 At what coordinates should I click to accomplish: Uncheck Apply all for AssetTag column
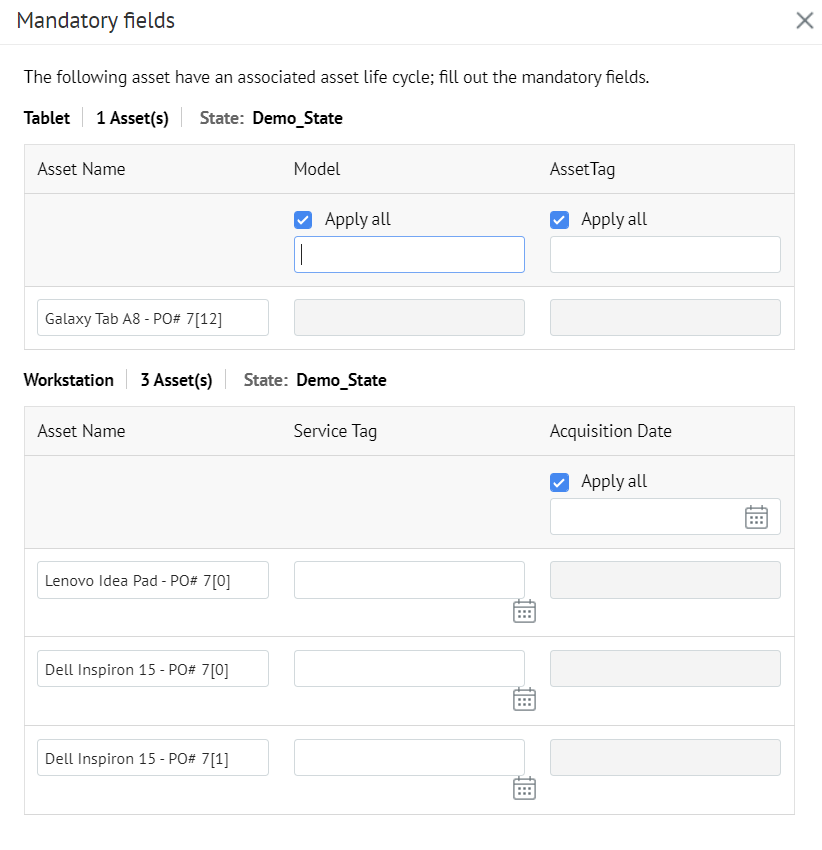tap(560, 220)
